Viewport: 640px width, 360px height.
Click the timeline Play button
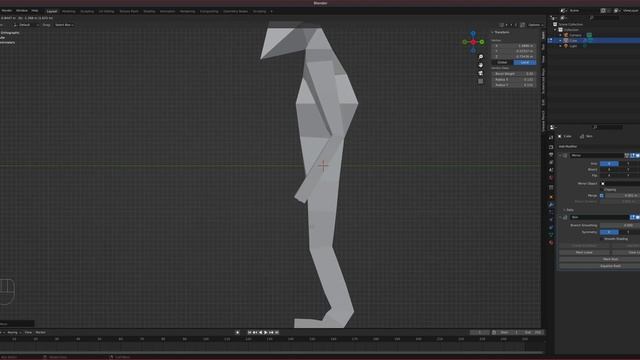click(266, 333)
